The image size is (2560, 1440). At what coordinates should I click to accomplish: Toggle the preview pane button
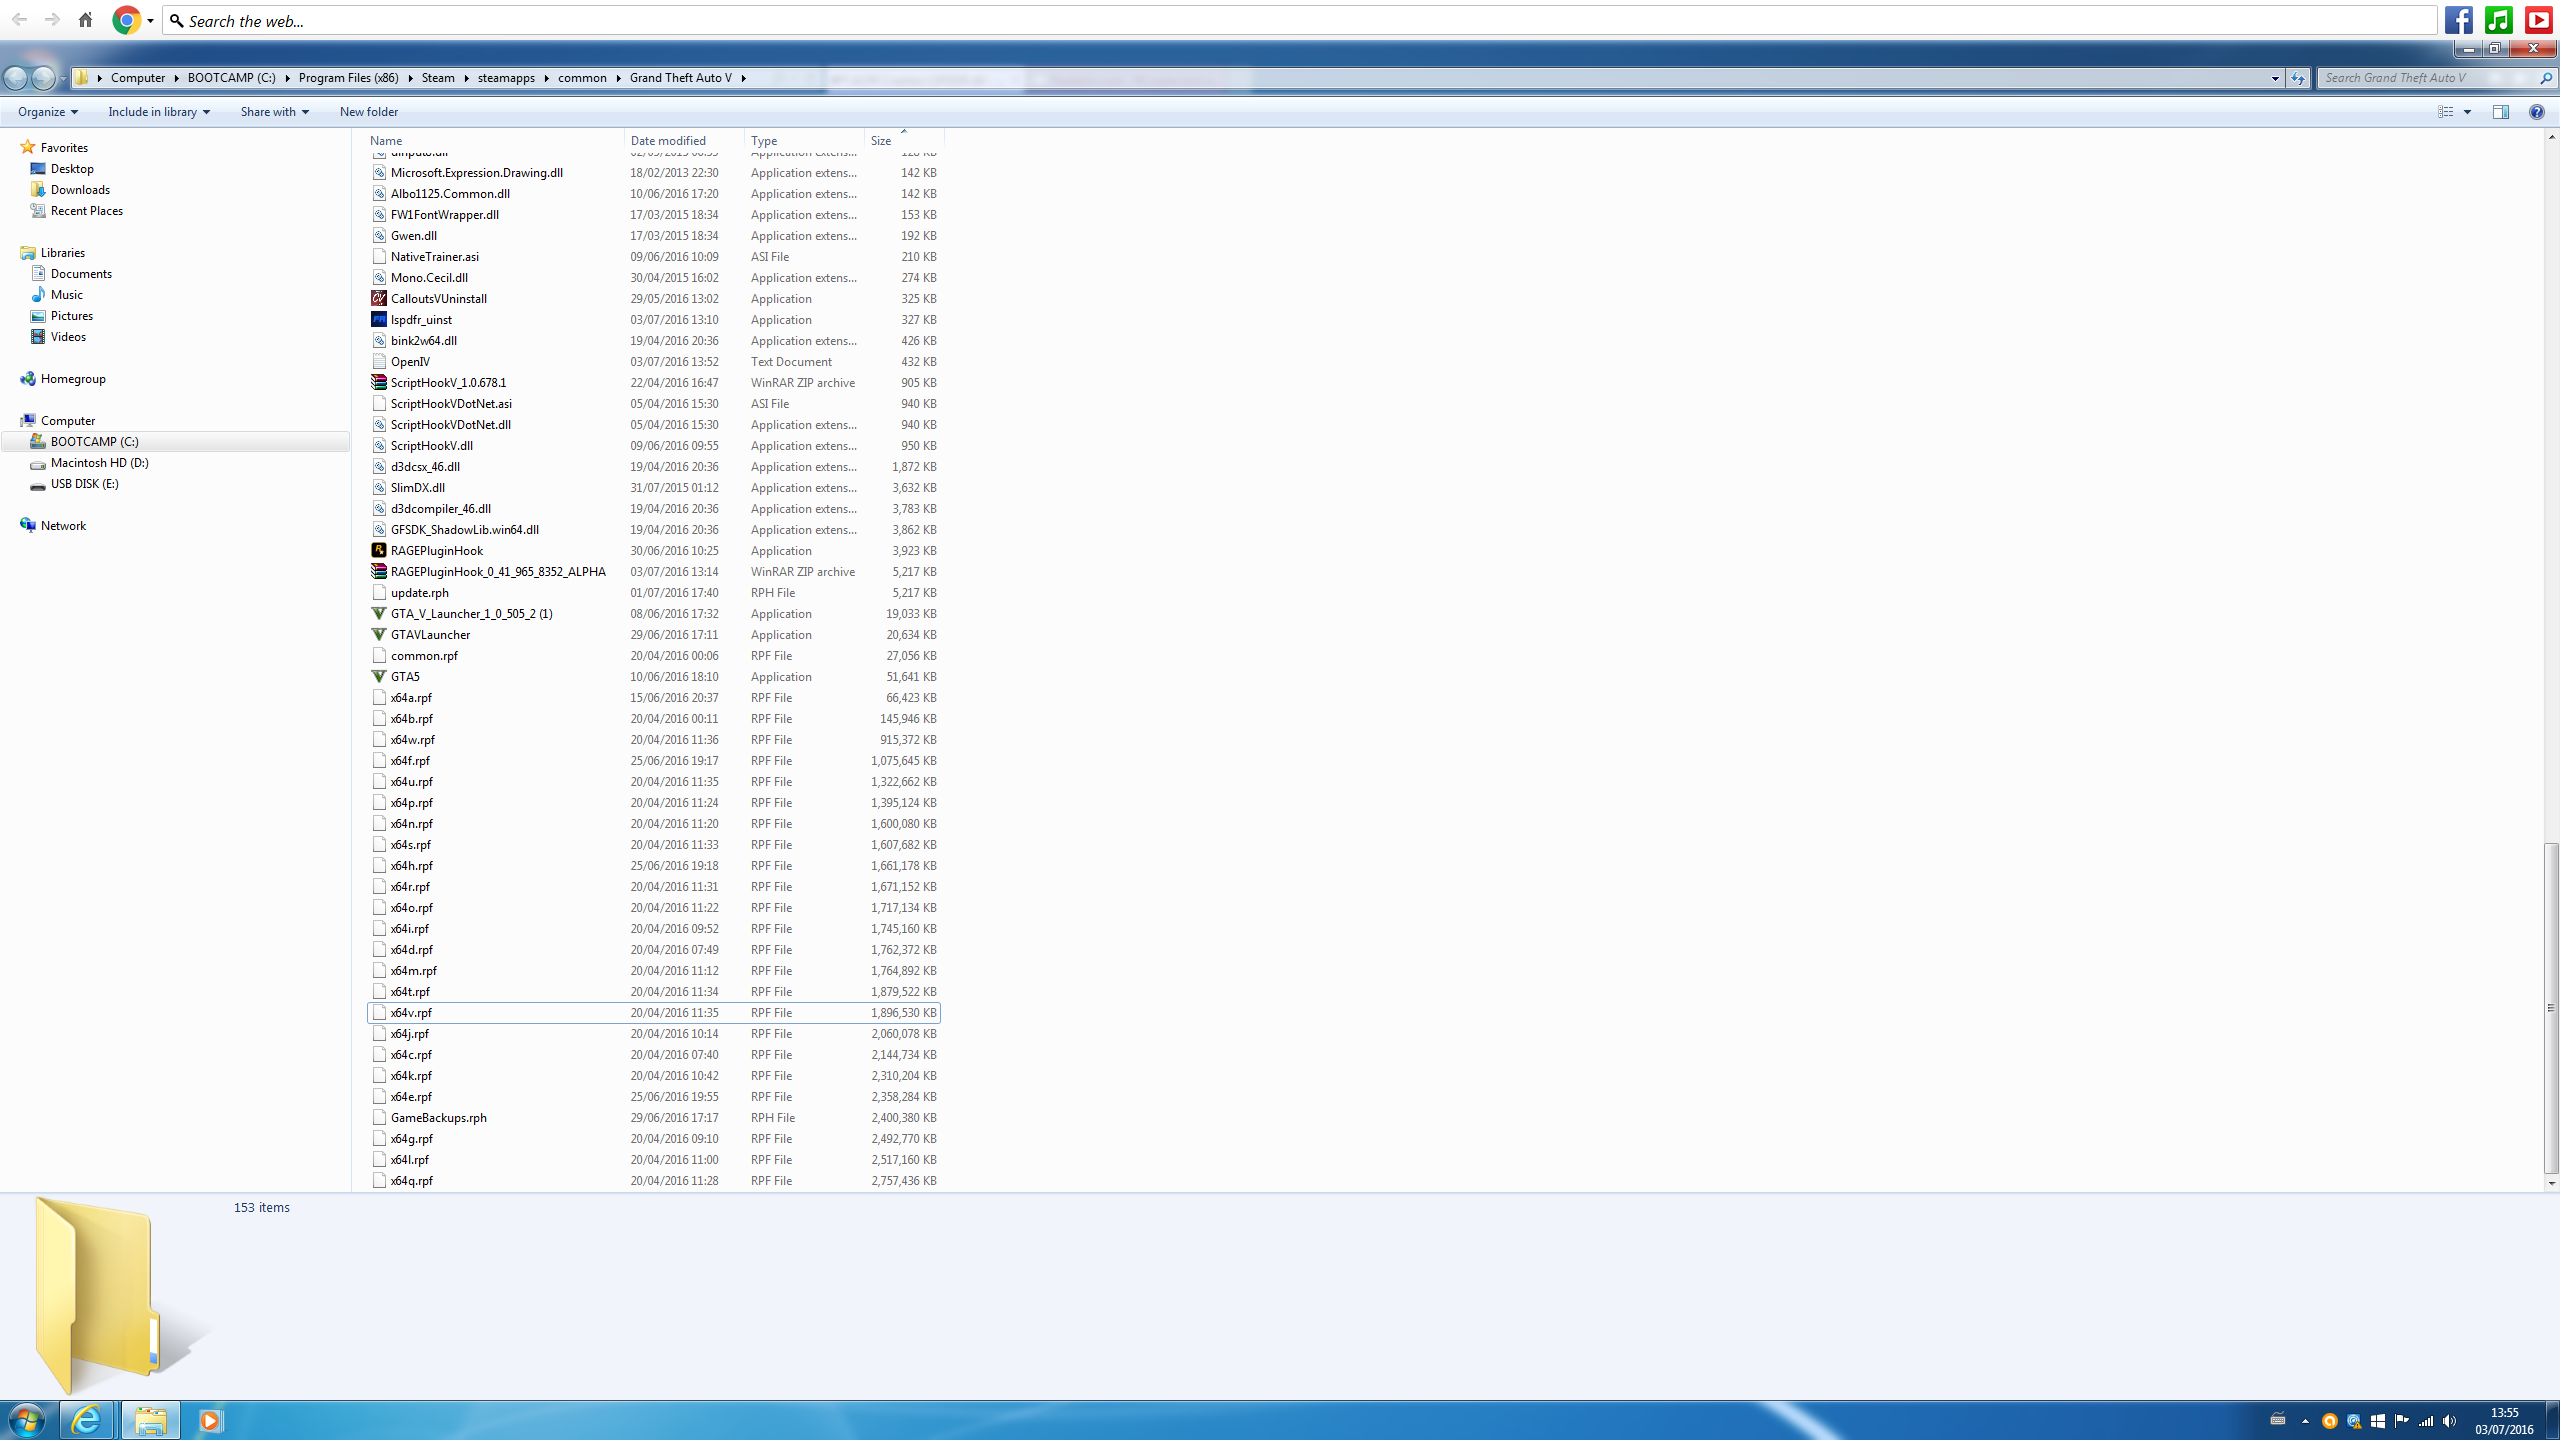(x=2500, y=112)
